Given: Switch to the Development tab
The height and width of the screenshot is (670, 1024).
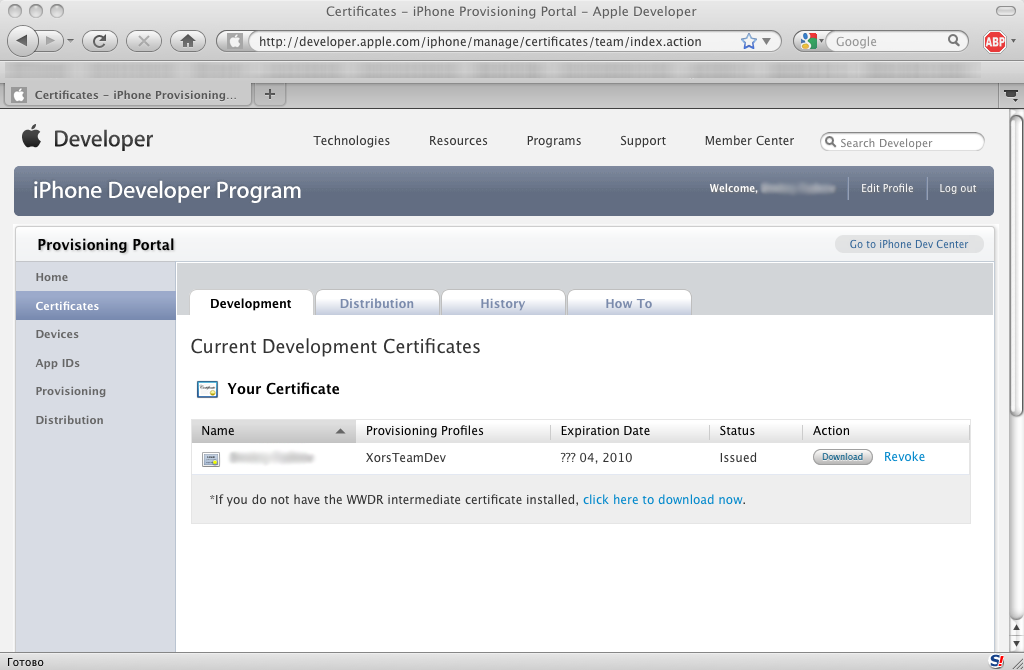Looking at the screenshot, I should [x=251, y=303].
